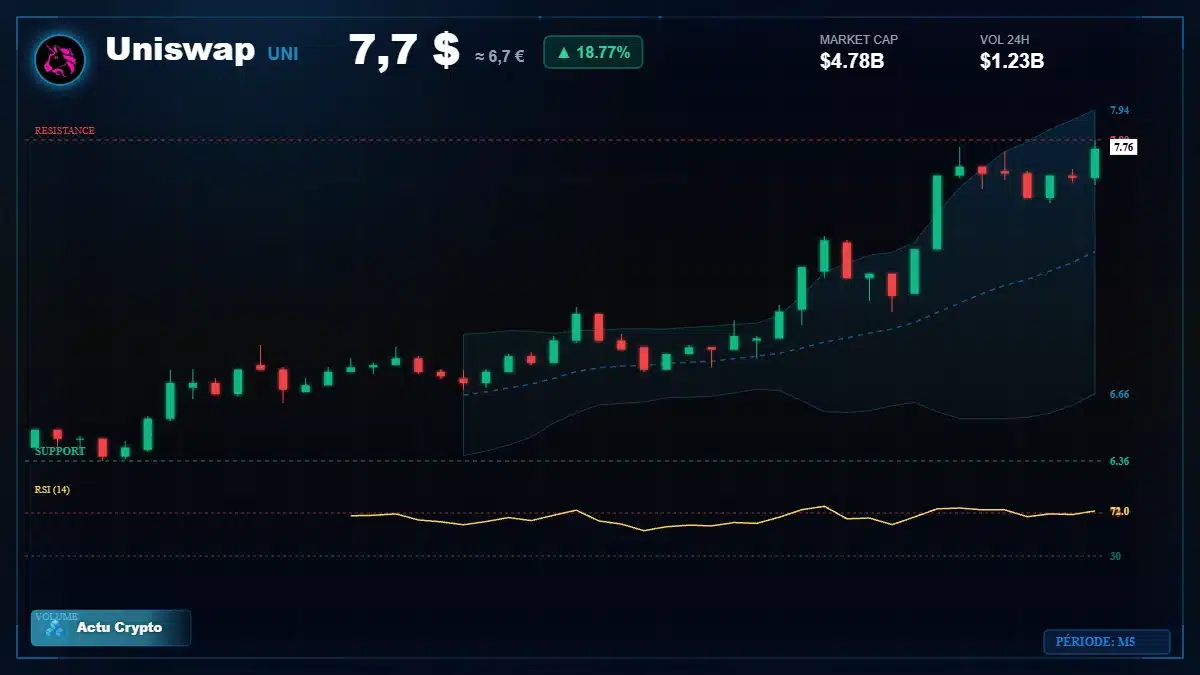
Task: Click the $1.23B volume value
Action: tap(1012, 61)
